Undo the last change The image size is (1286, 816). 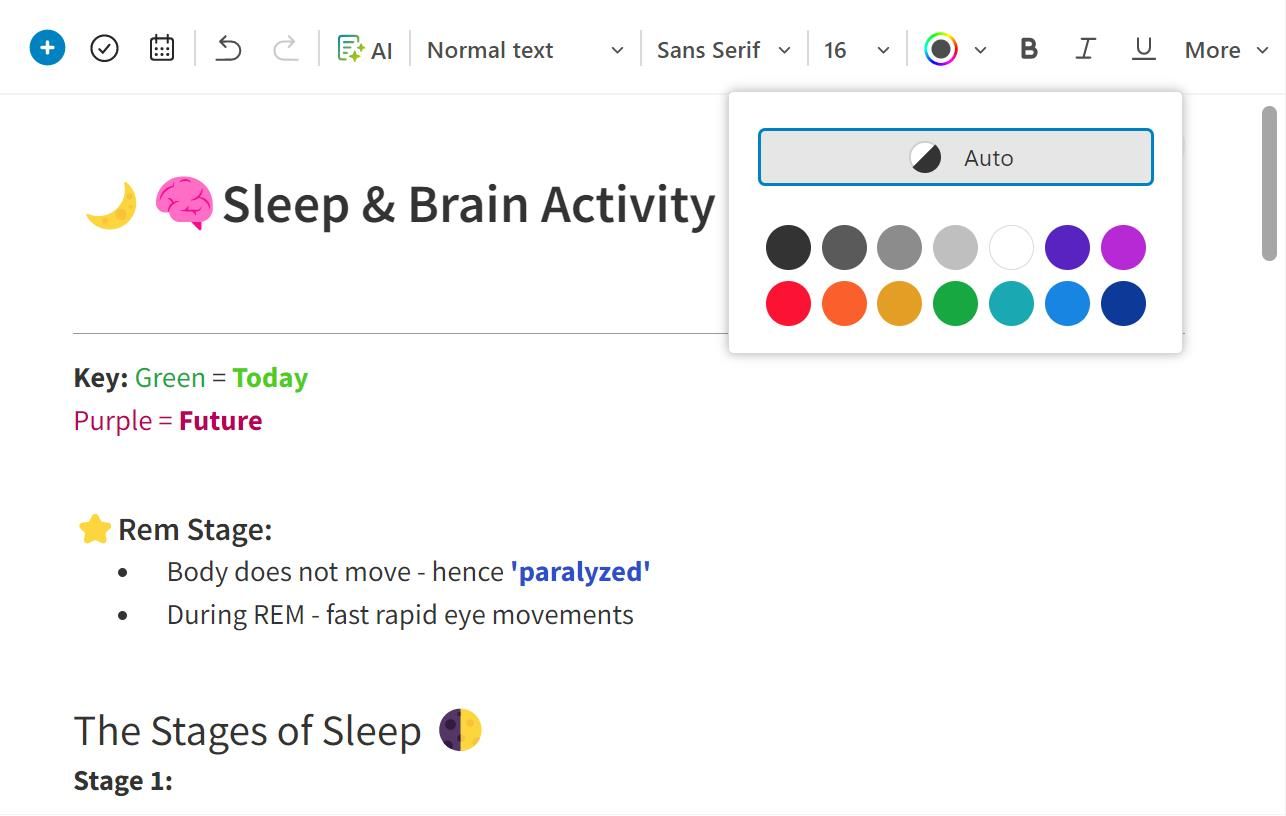pyautogui.click(x=227, y=47)
